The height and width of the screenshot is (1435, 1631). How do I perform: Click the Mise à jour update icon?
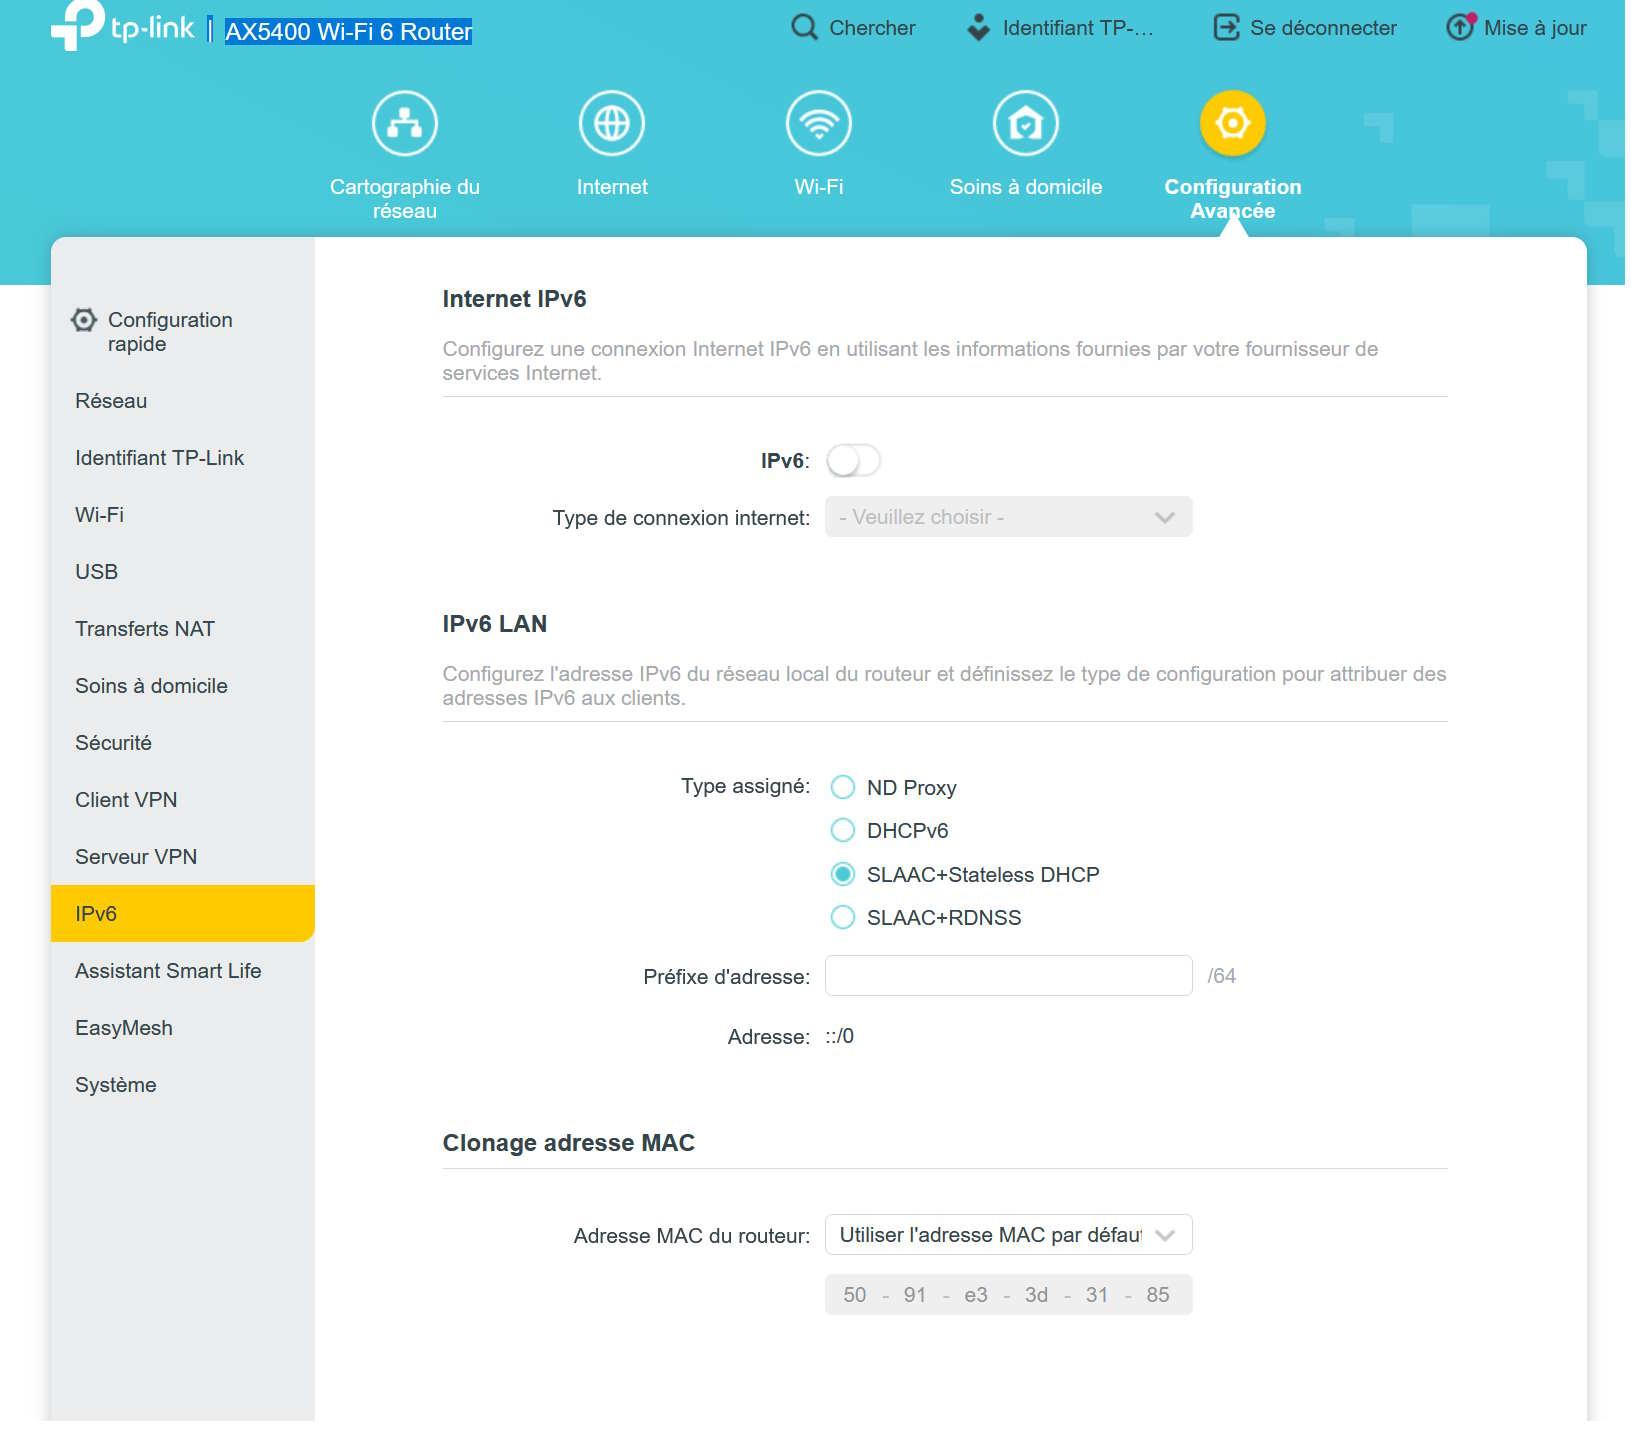1460,27
